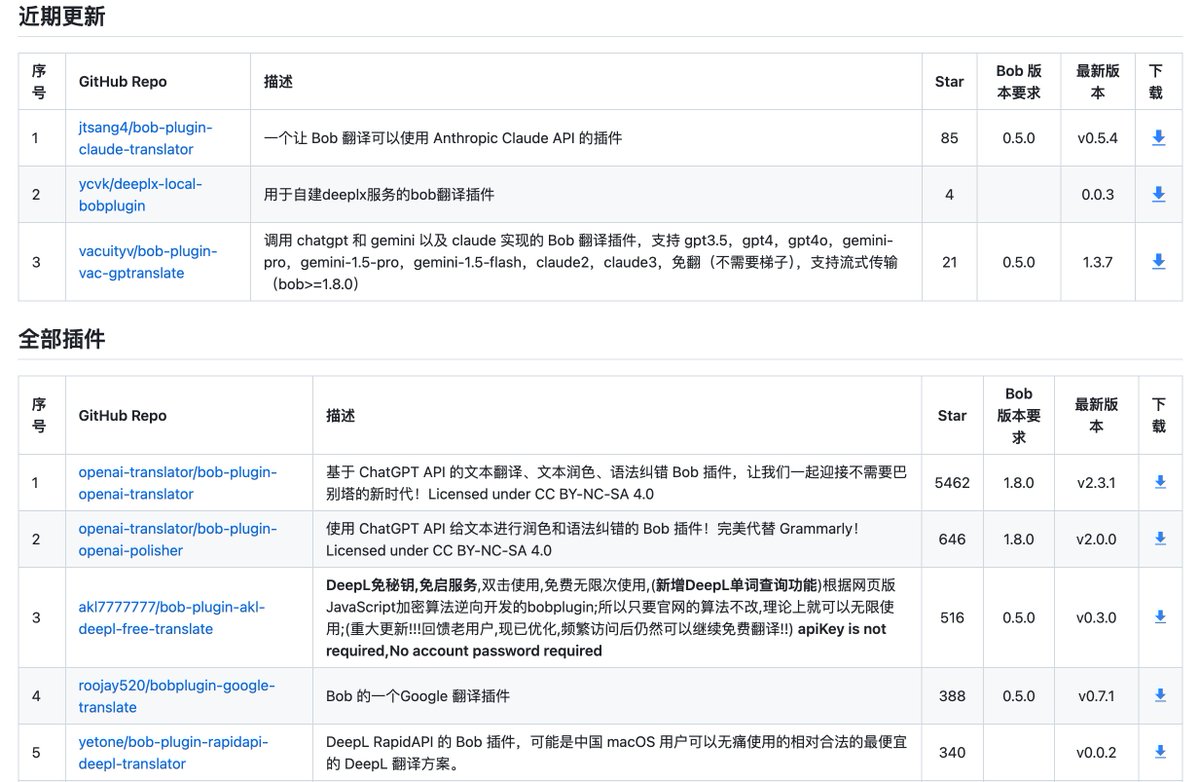Click the version cell v0.5.4
Screen dimensions: 1200x782
coord(1097,138)
